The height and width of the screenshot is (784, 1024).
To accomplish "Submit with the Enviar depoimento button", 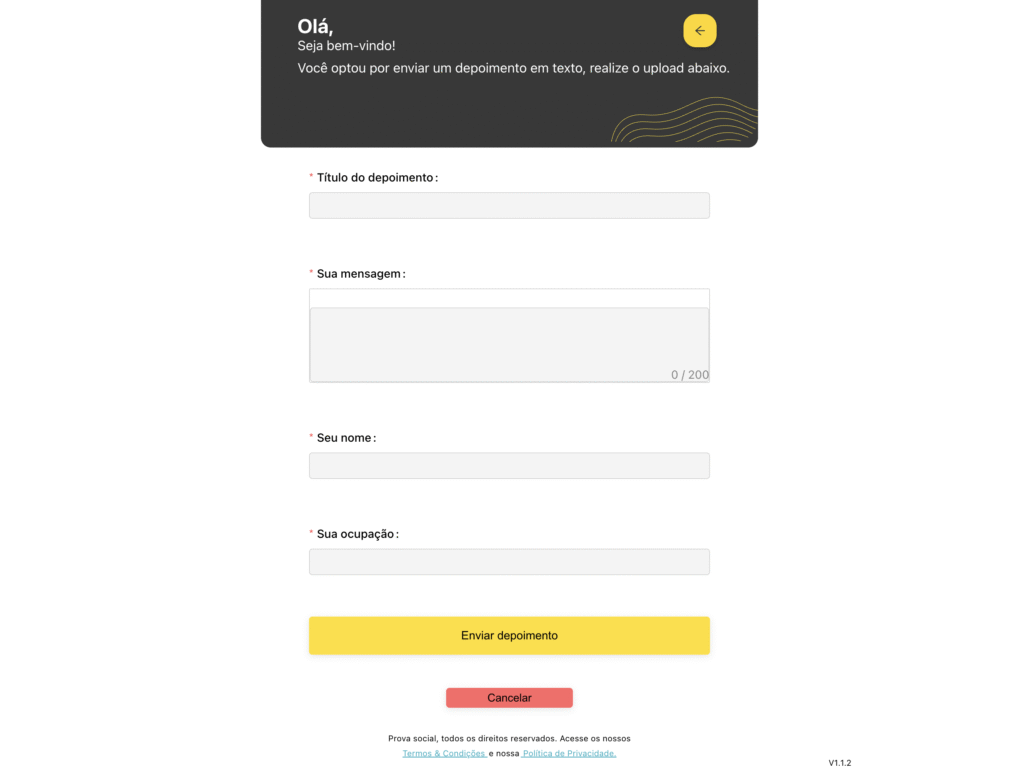I will coord(509,636).
